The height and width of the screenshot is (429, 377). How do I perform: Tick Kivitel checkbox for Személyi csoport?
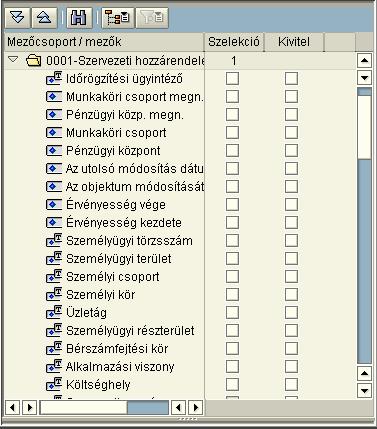(291, 277)
